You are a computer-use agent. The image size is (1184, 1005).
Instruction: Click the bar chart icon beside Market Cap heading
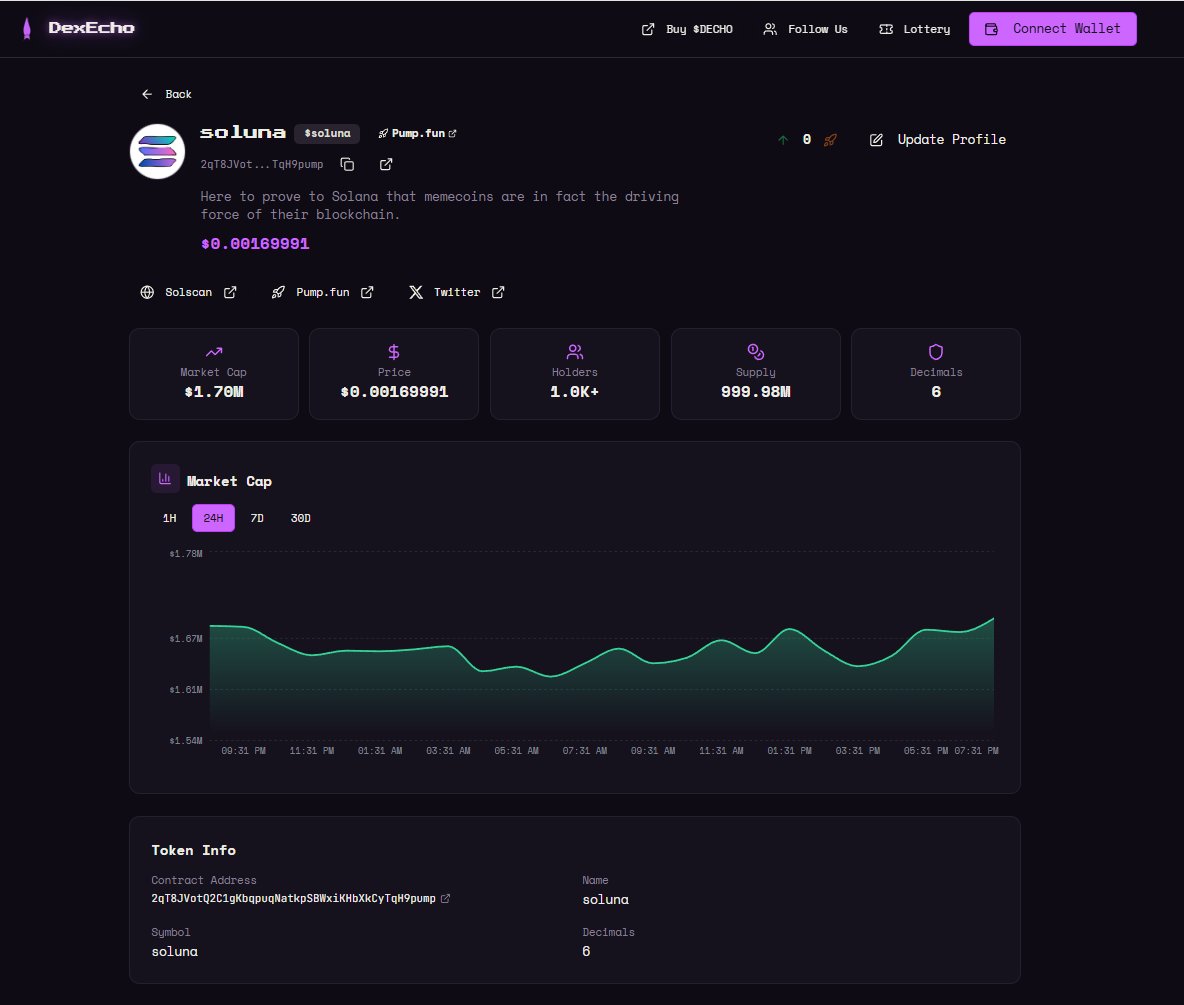(165, 479)
